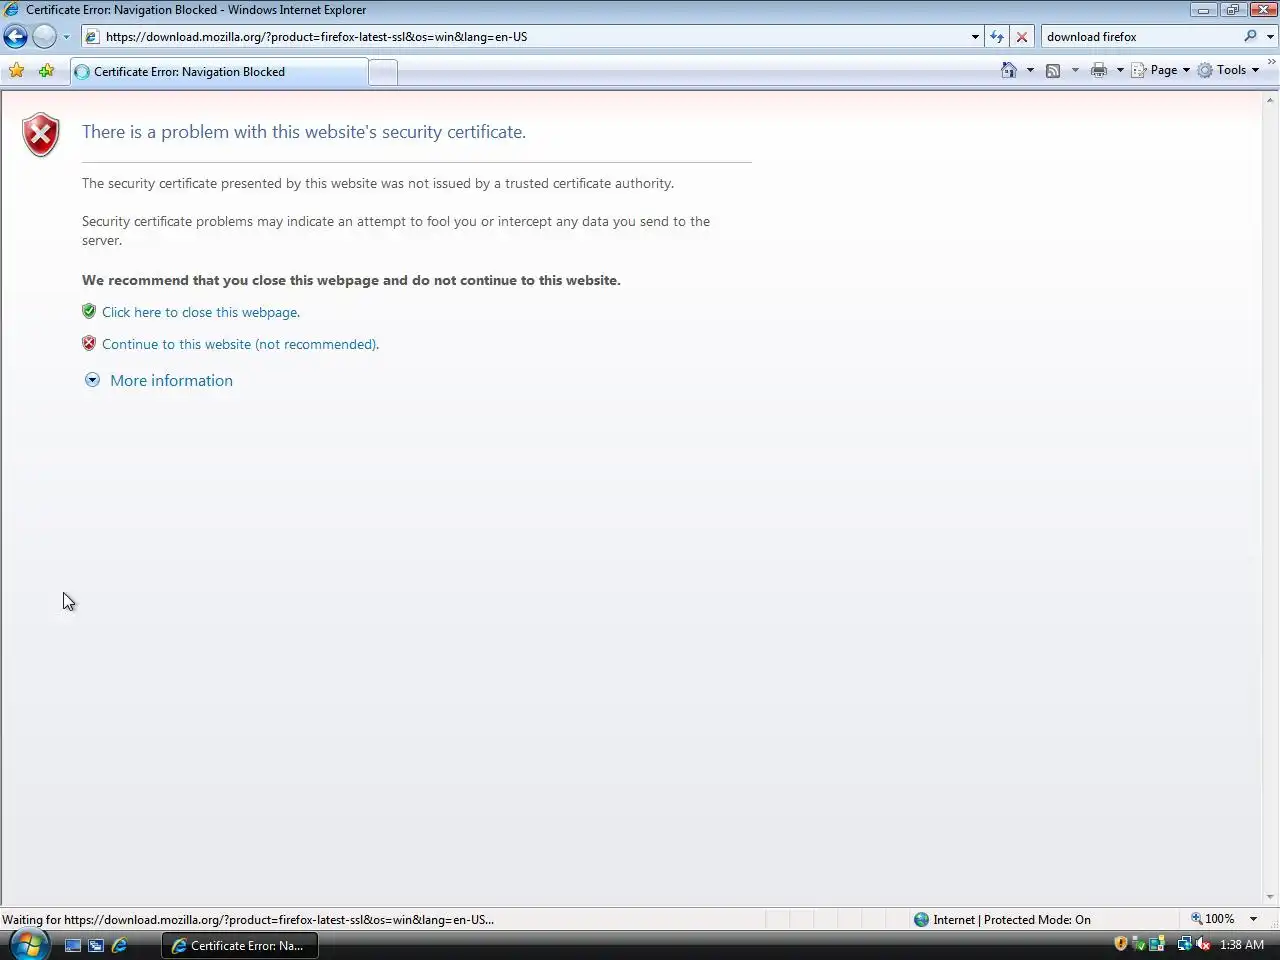
Task: Click the Home page icon
Action: (1009, 70)
